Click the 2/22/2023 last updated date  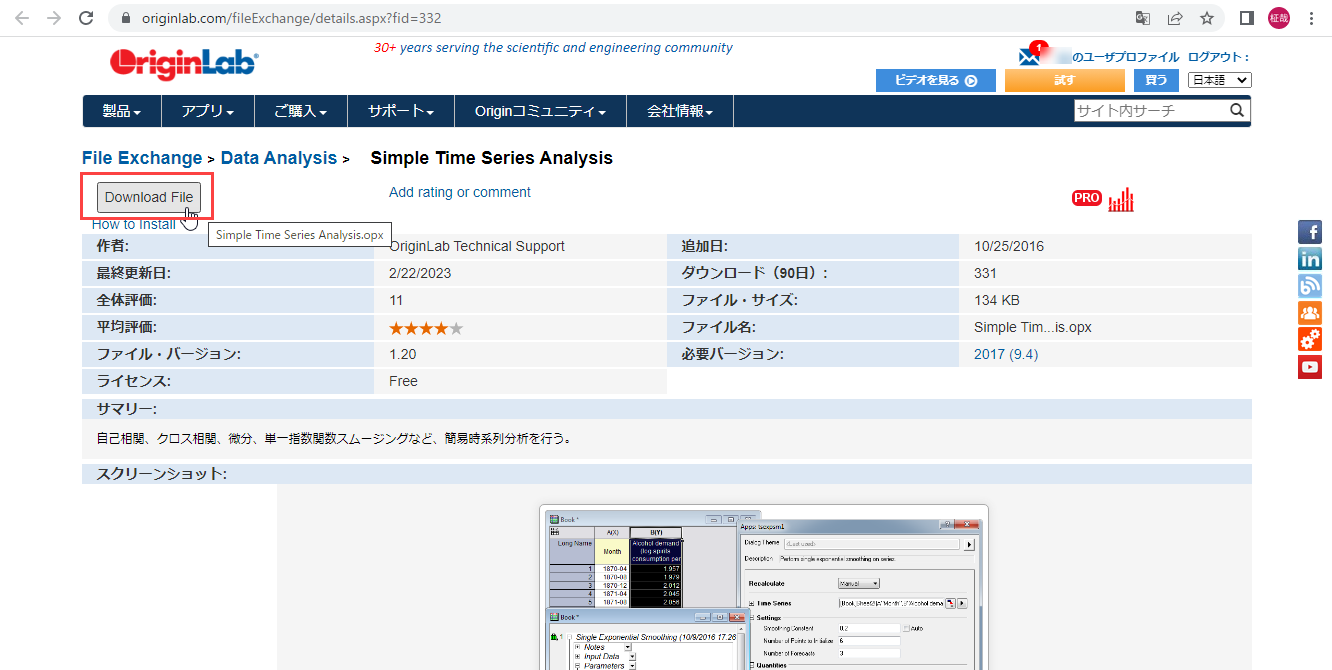(420, 273)
